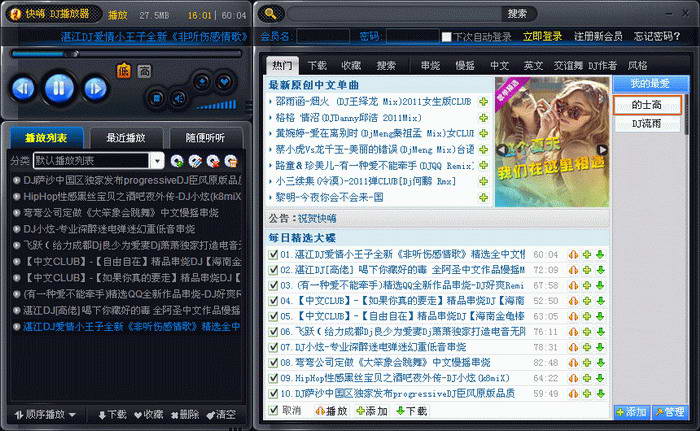Click the 添加 button under favorites
The image size is (700, 431).
[632, 412]
